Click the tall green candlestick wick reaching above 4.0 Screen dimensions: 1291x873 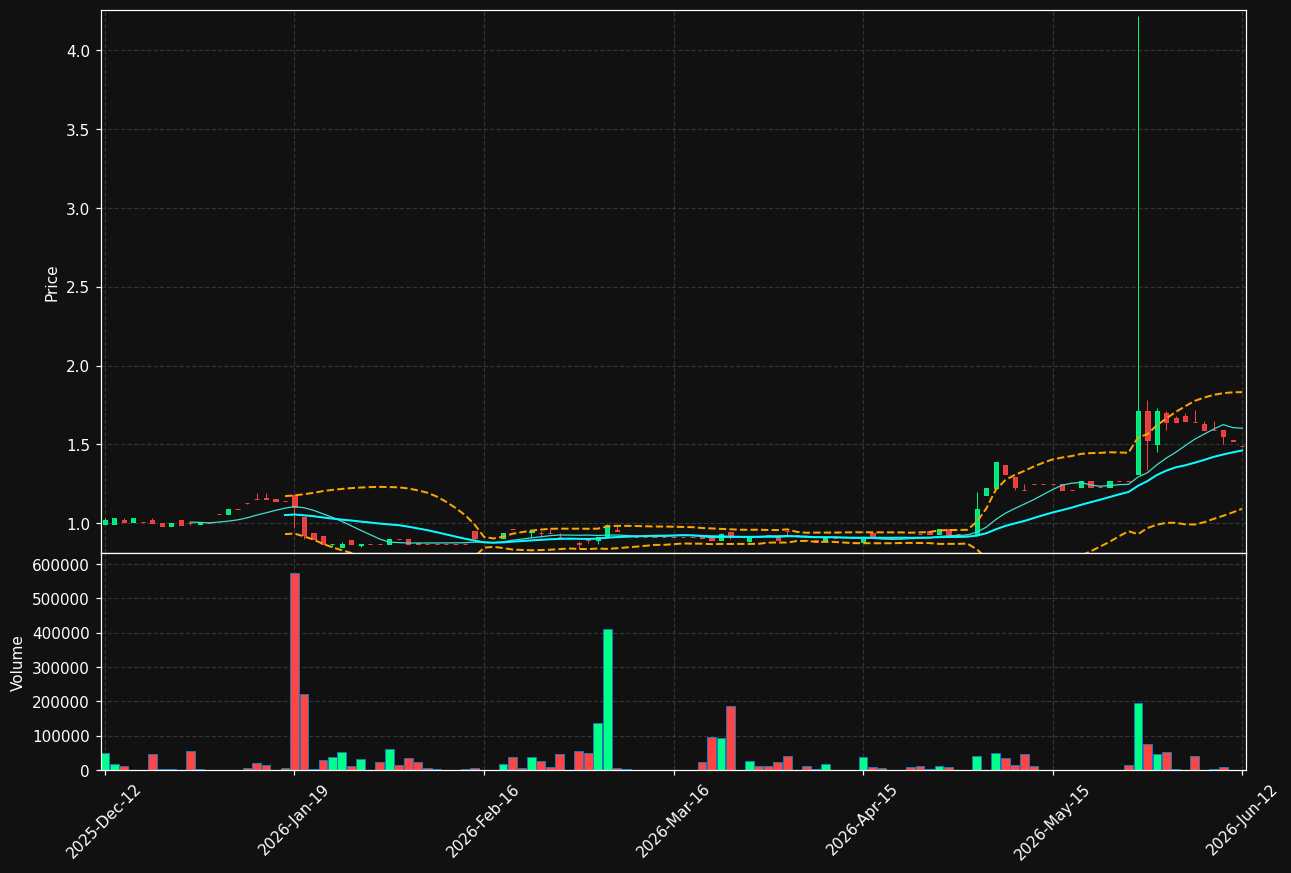tap(1138, 214)
